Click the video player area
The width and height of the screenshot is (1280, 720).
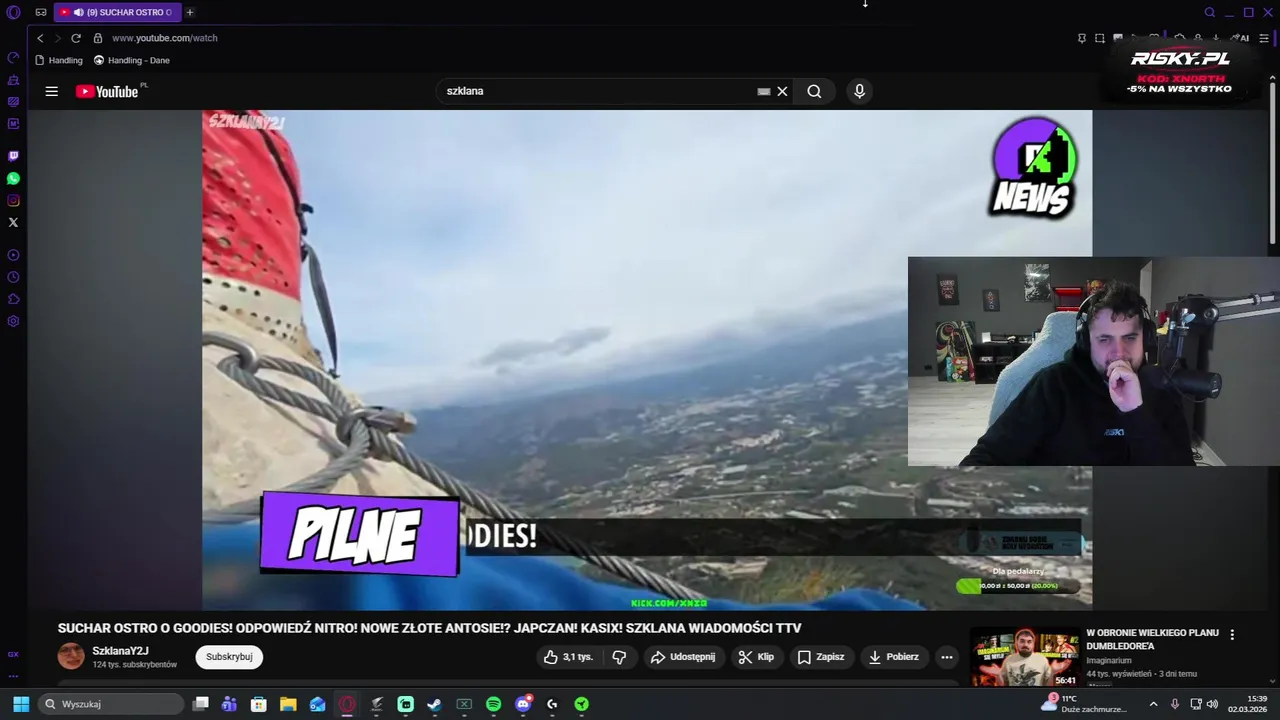click(x=647, y=360)
